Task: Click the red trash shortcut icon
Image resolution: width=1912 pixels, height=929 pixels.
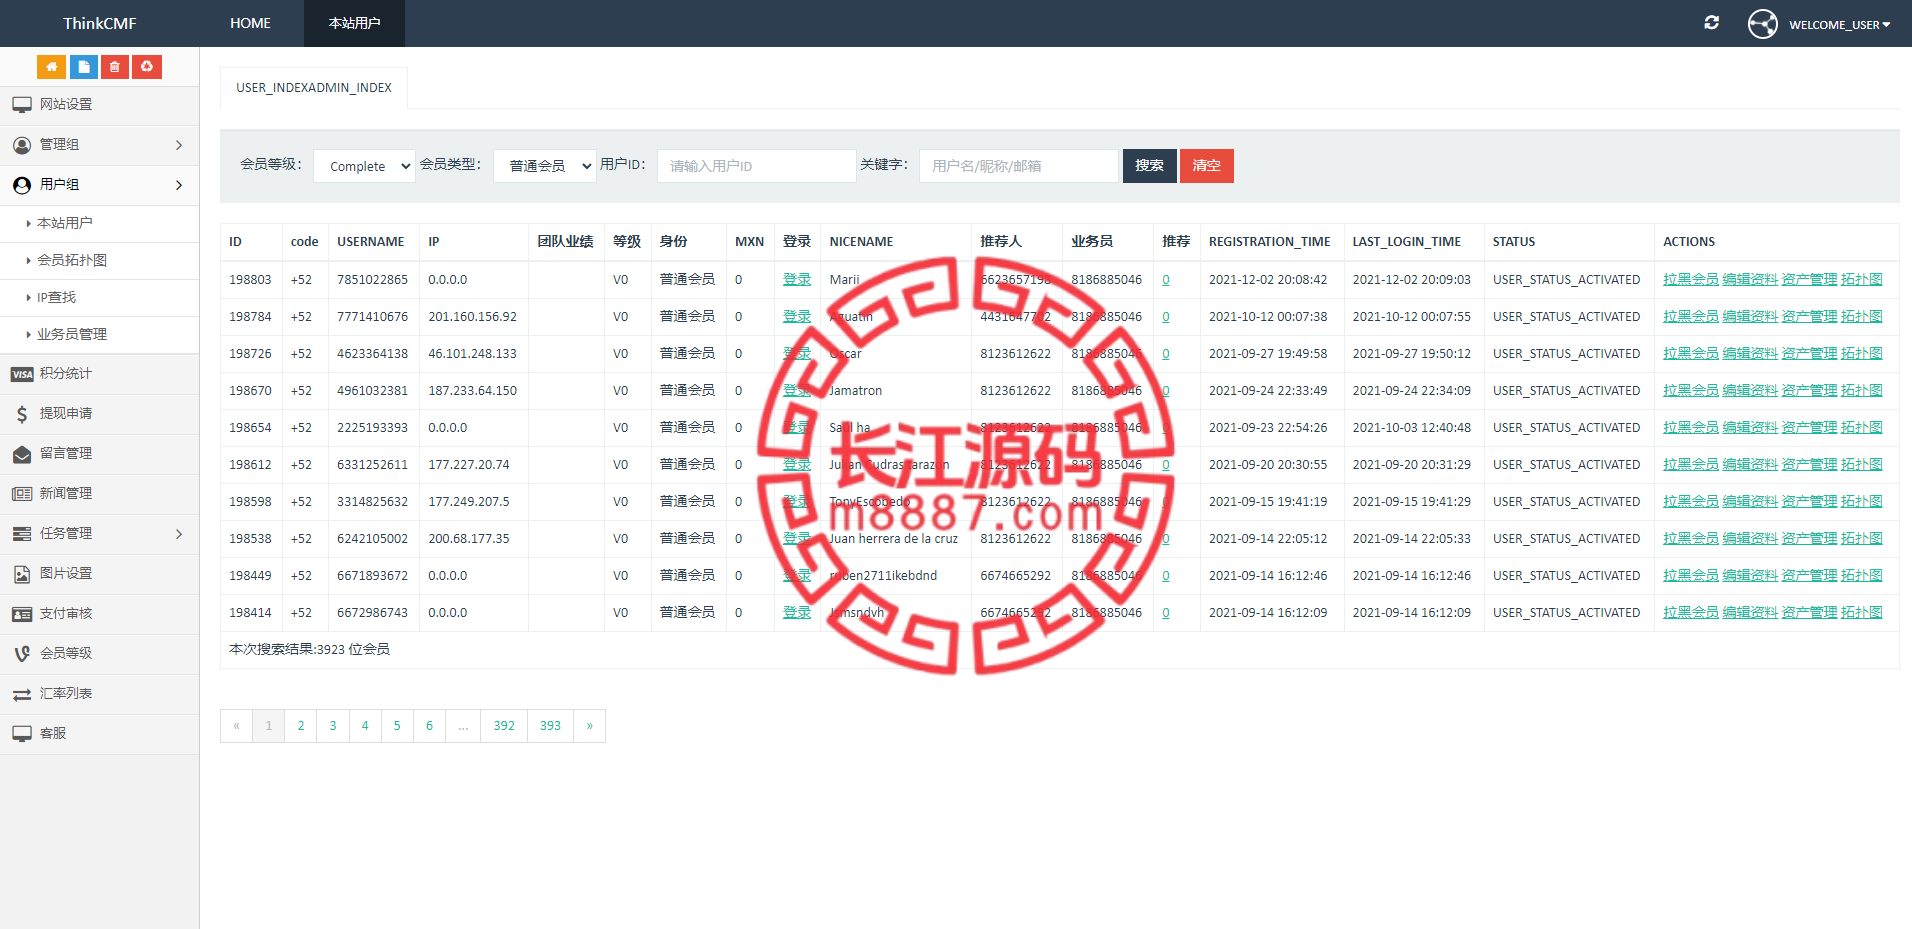Action: 115,67
